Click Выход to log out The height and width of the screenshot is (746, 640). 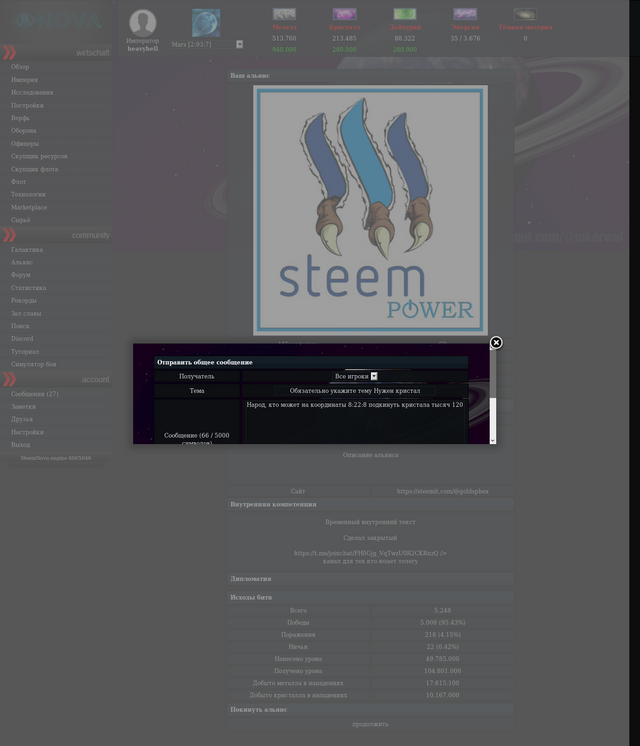tap(20, 444)
